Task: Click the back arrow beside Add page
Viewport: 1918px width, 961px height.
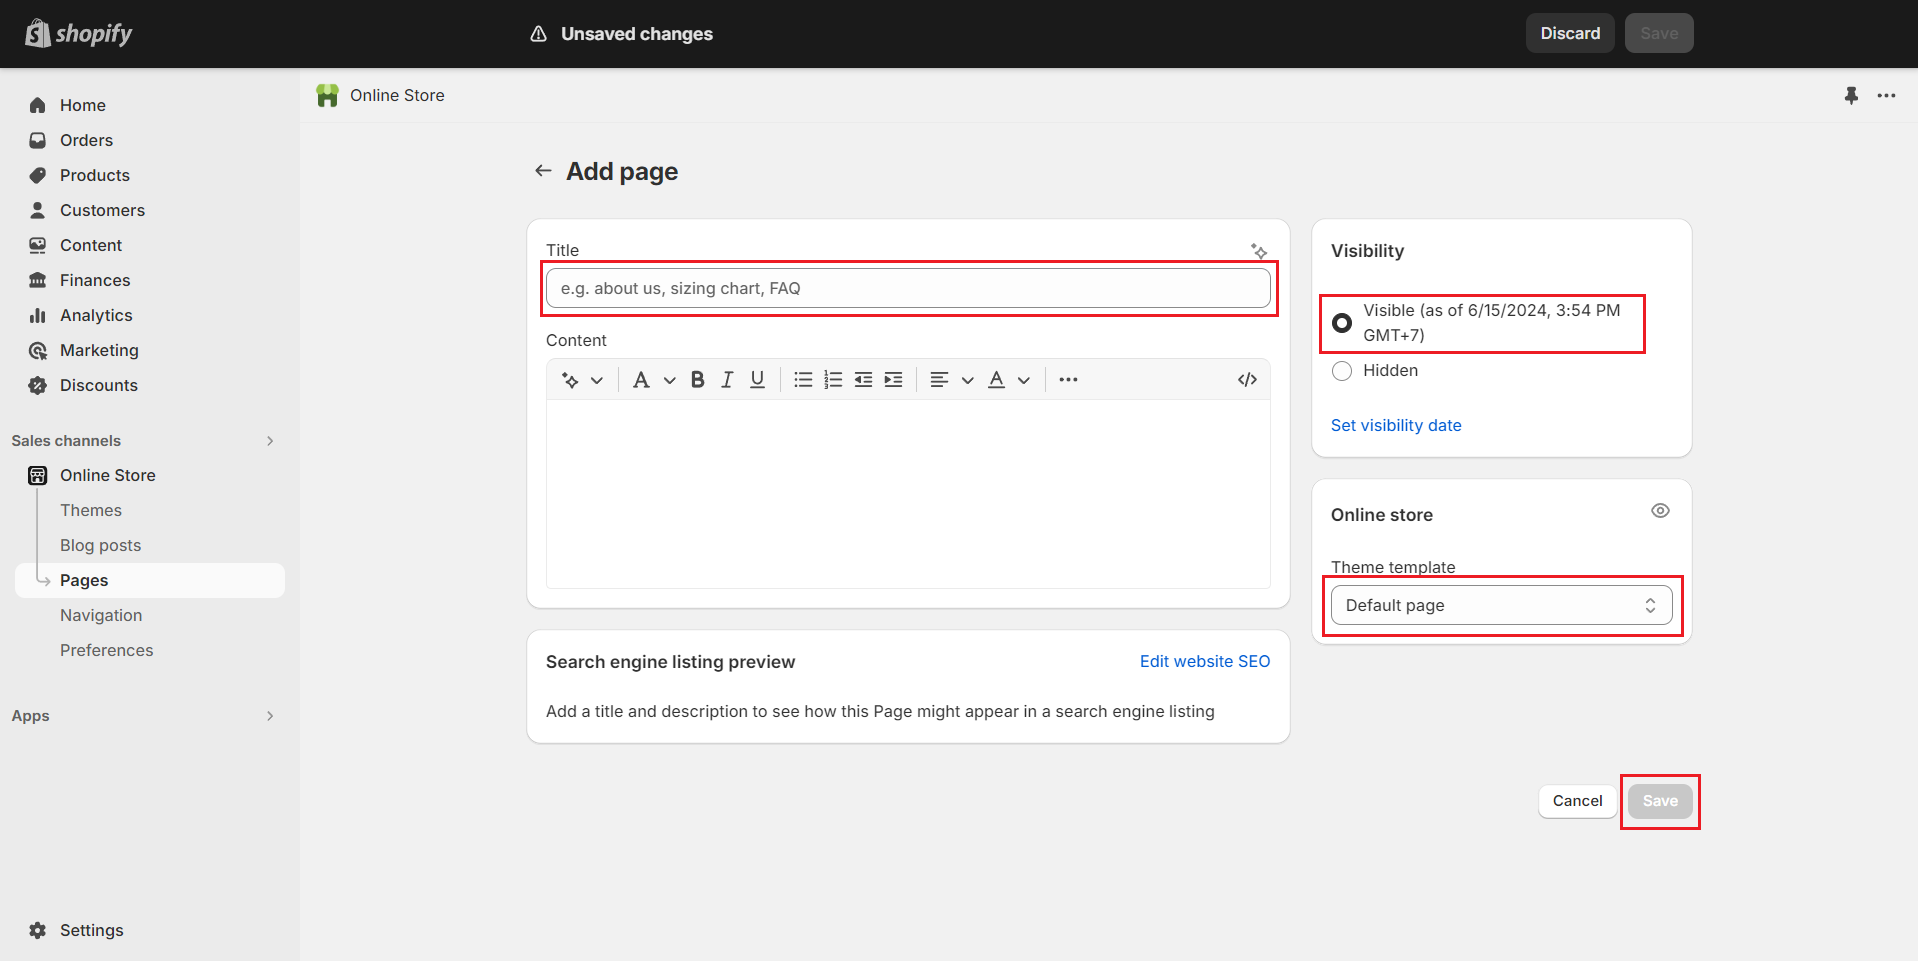Action: tap(543, 171)
